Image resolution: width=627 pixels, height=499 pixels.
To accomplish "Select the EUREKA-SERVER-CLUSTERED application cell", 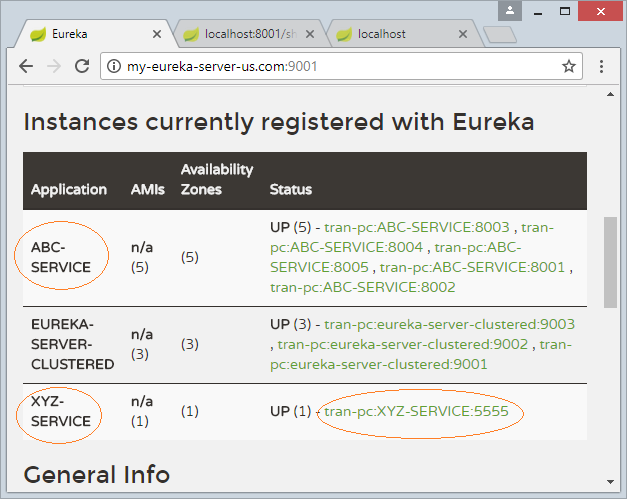I will click(72, 344).
